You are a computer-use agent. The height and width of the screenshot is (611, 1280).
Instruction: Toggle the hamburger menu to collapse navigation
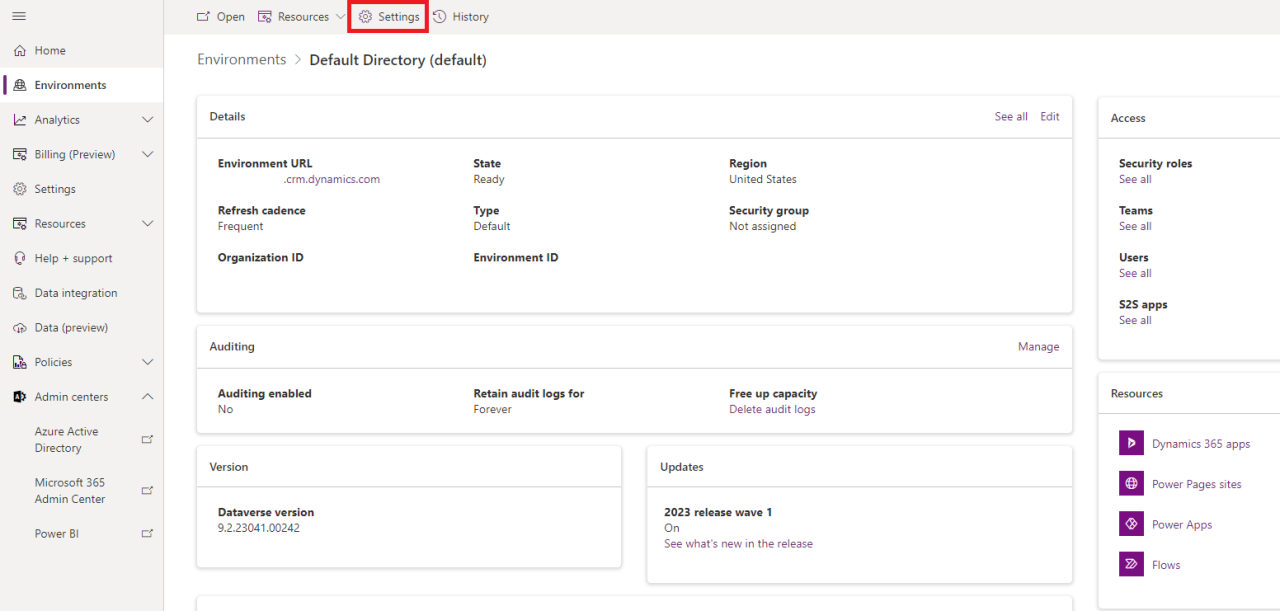click(18, 15)
